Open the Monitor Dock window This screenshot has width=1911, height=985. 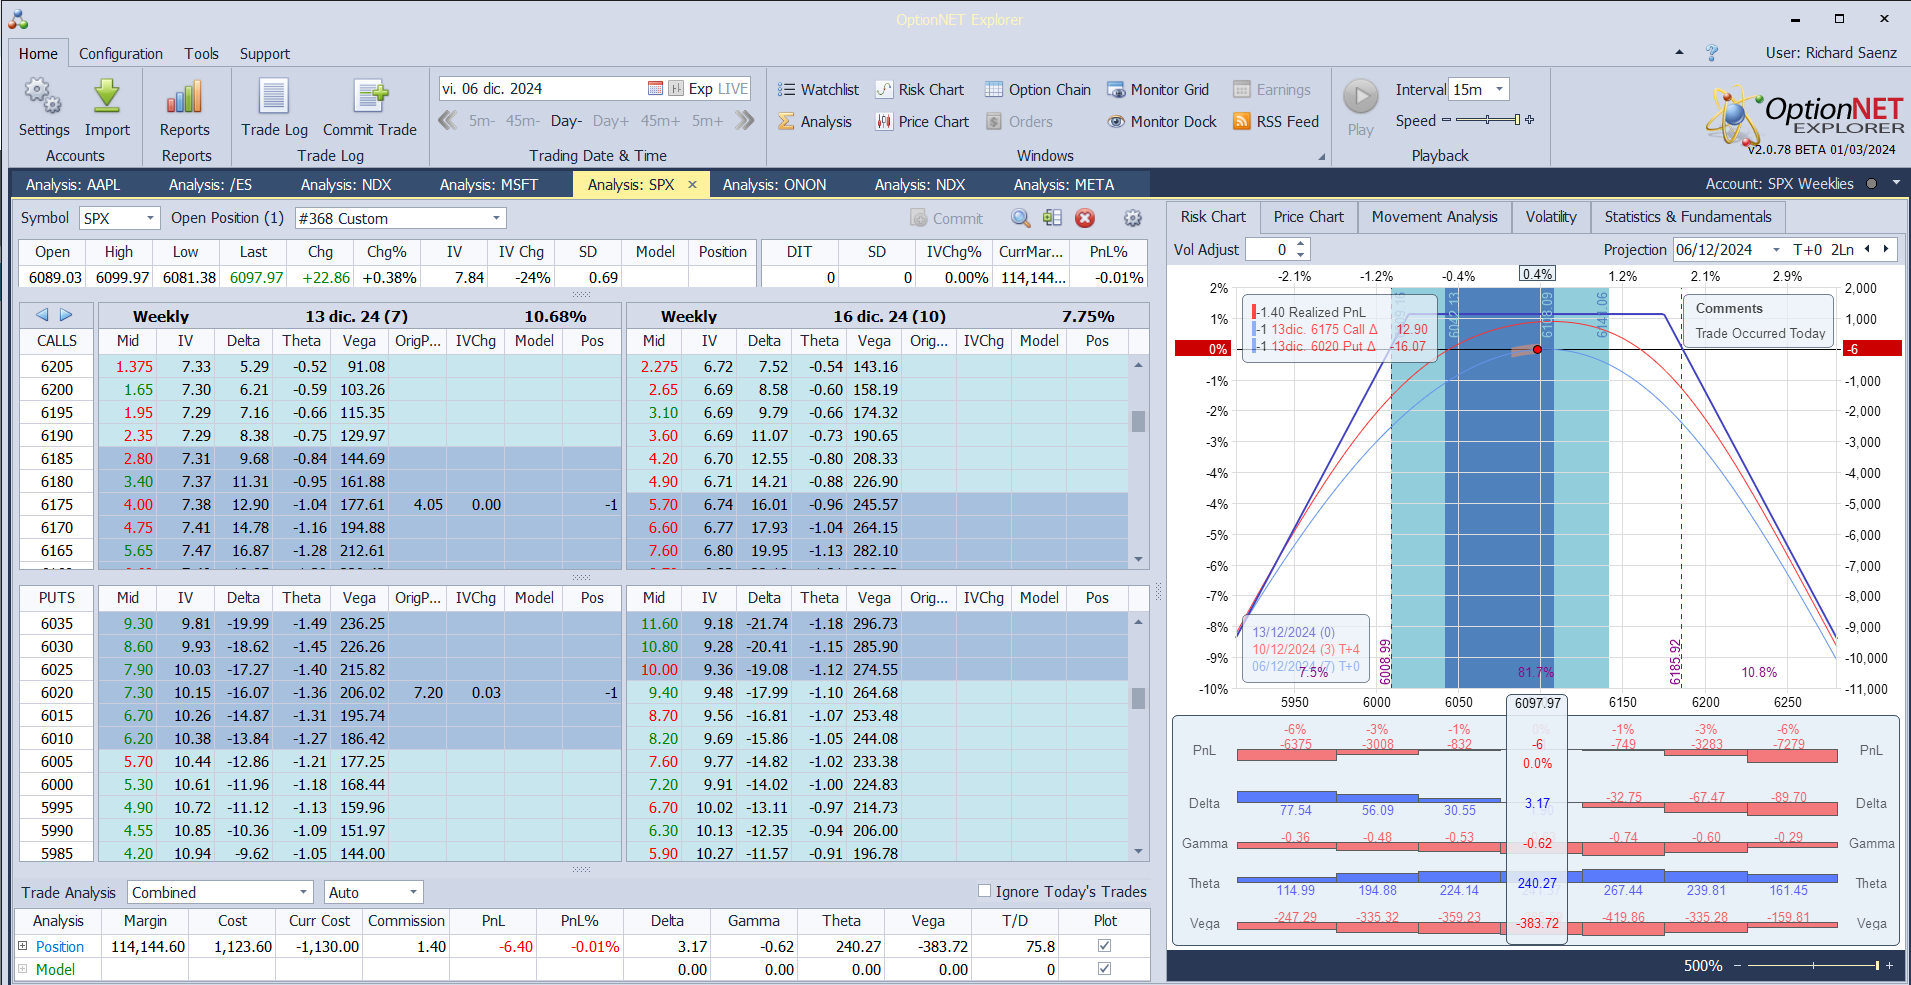(x=1162, y=121)
